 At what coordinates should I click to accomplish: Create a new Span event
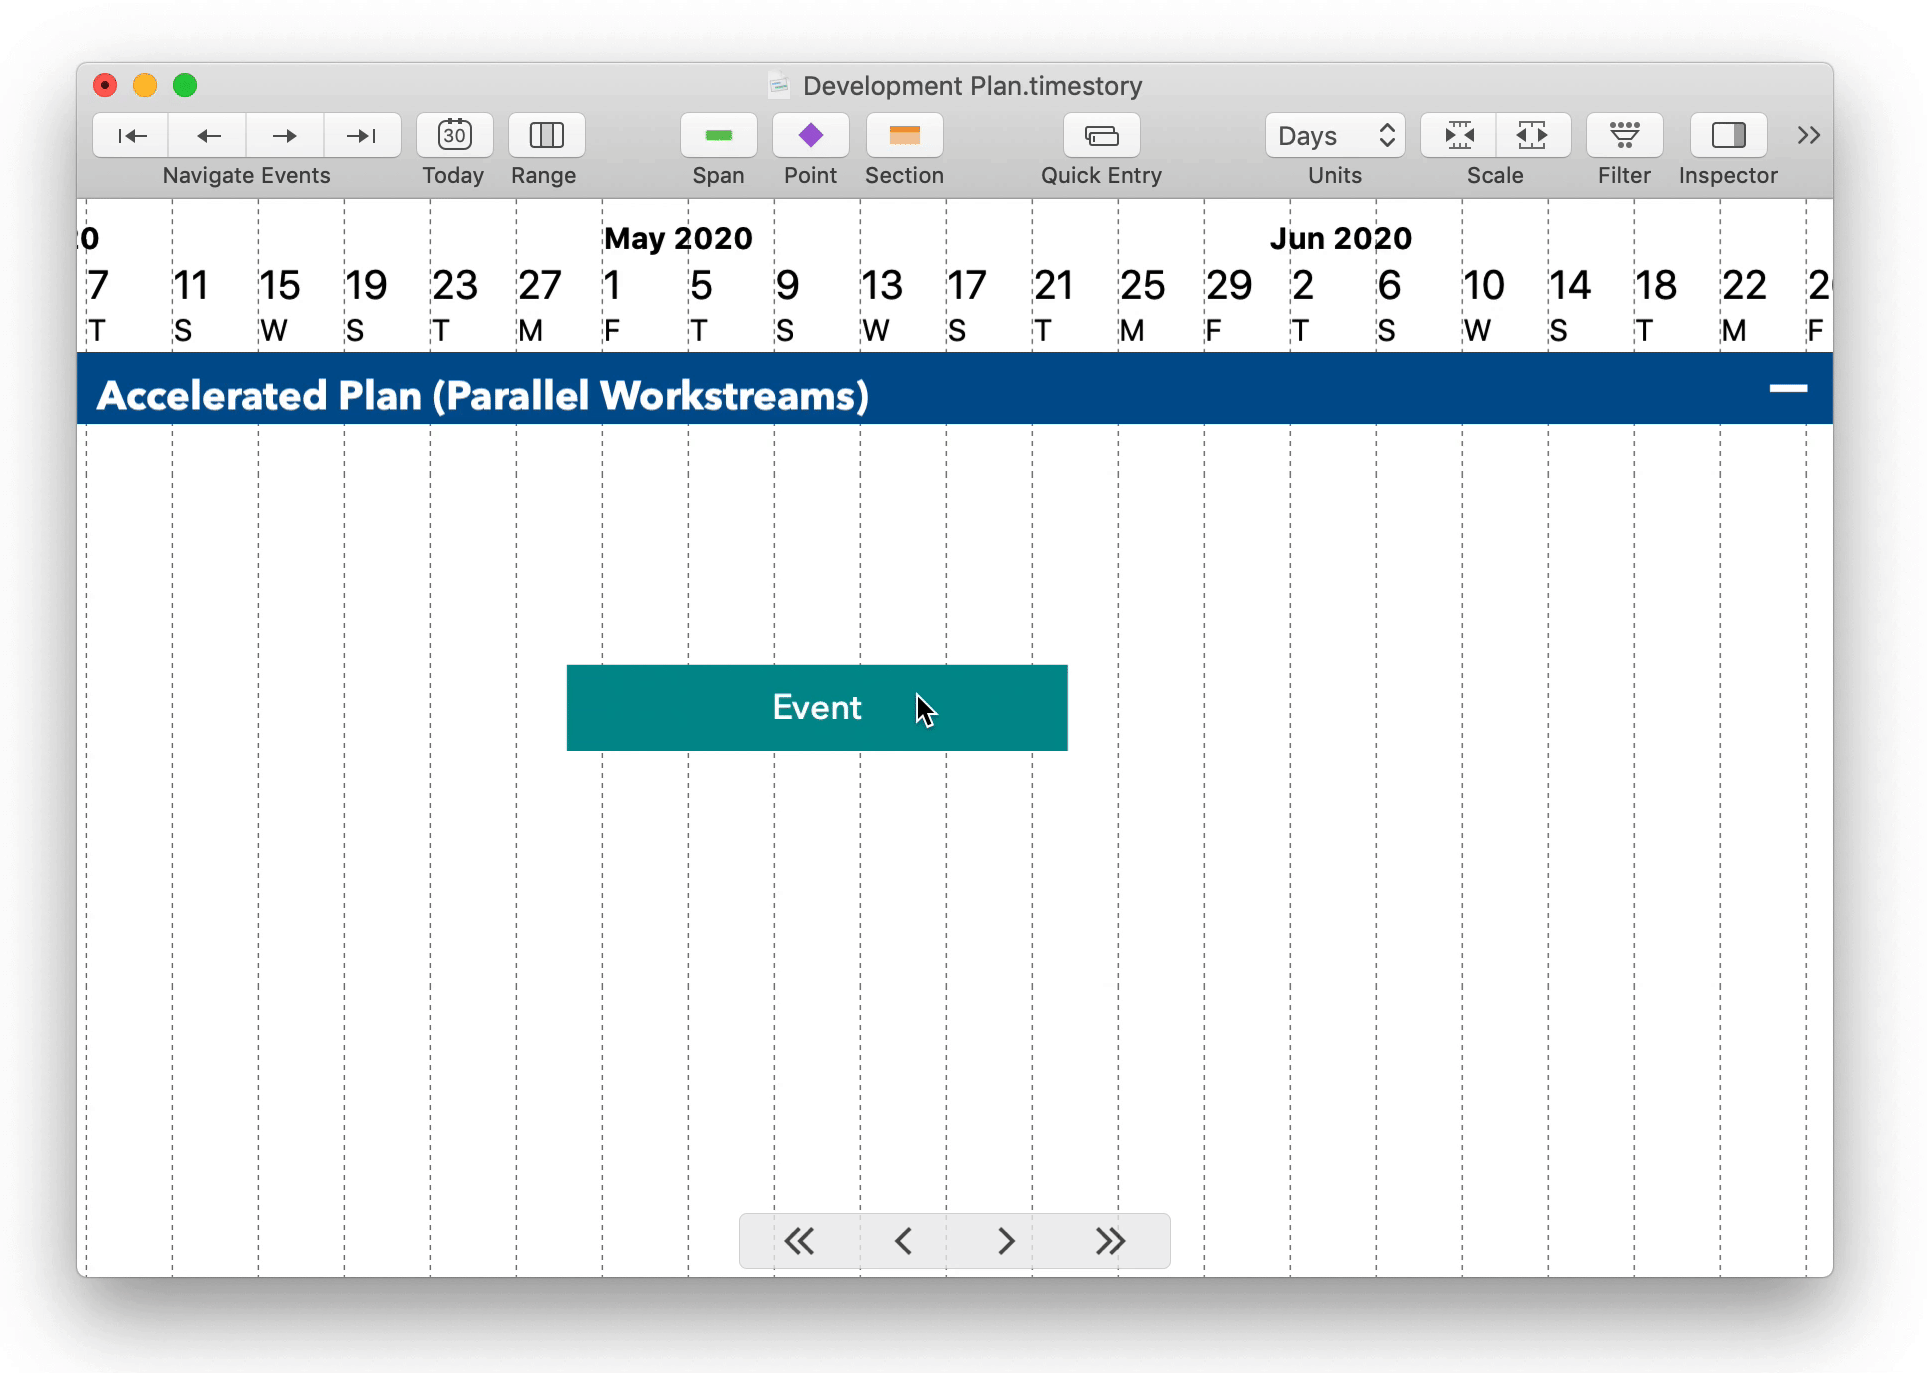719,135
